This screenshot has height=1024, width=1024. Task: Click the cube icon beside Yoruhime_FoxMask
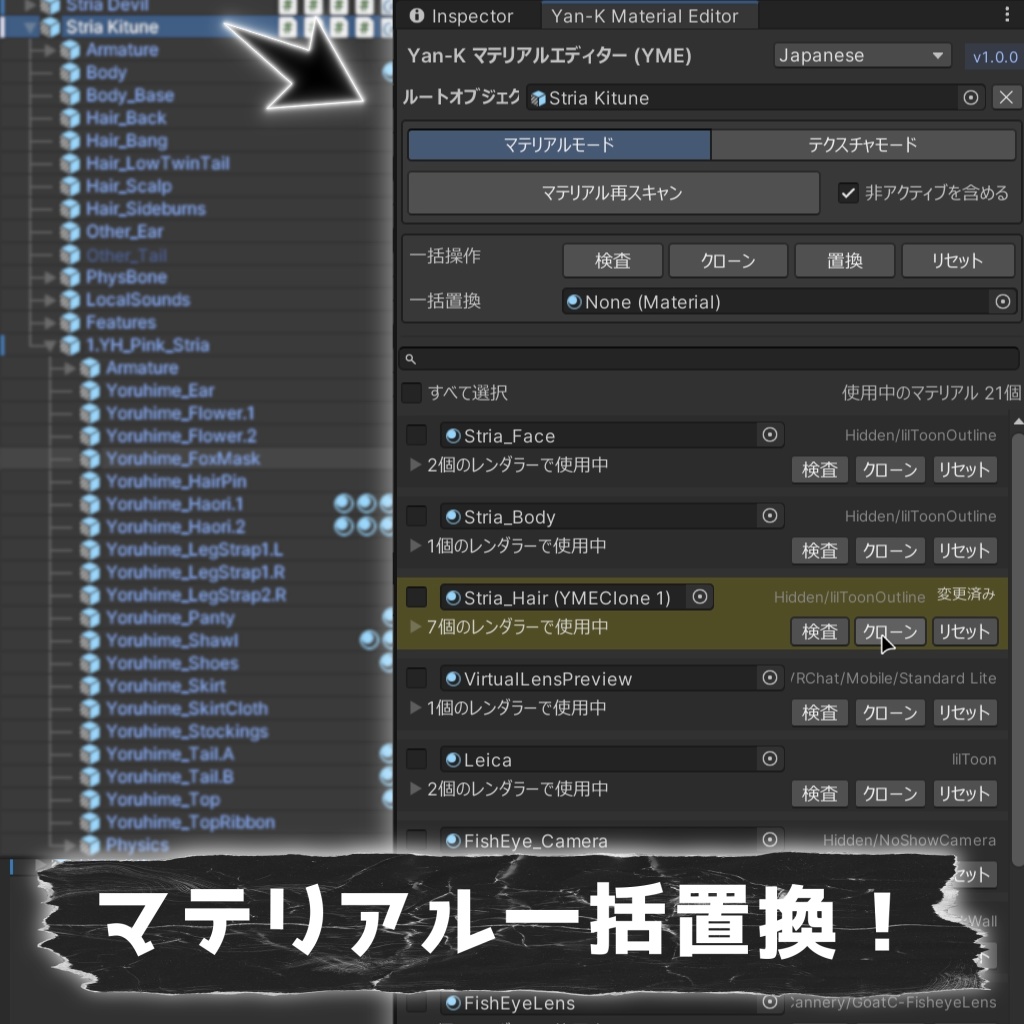90,459
